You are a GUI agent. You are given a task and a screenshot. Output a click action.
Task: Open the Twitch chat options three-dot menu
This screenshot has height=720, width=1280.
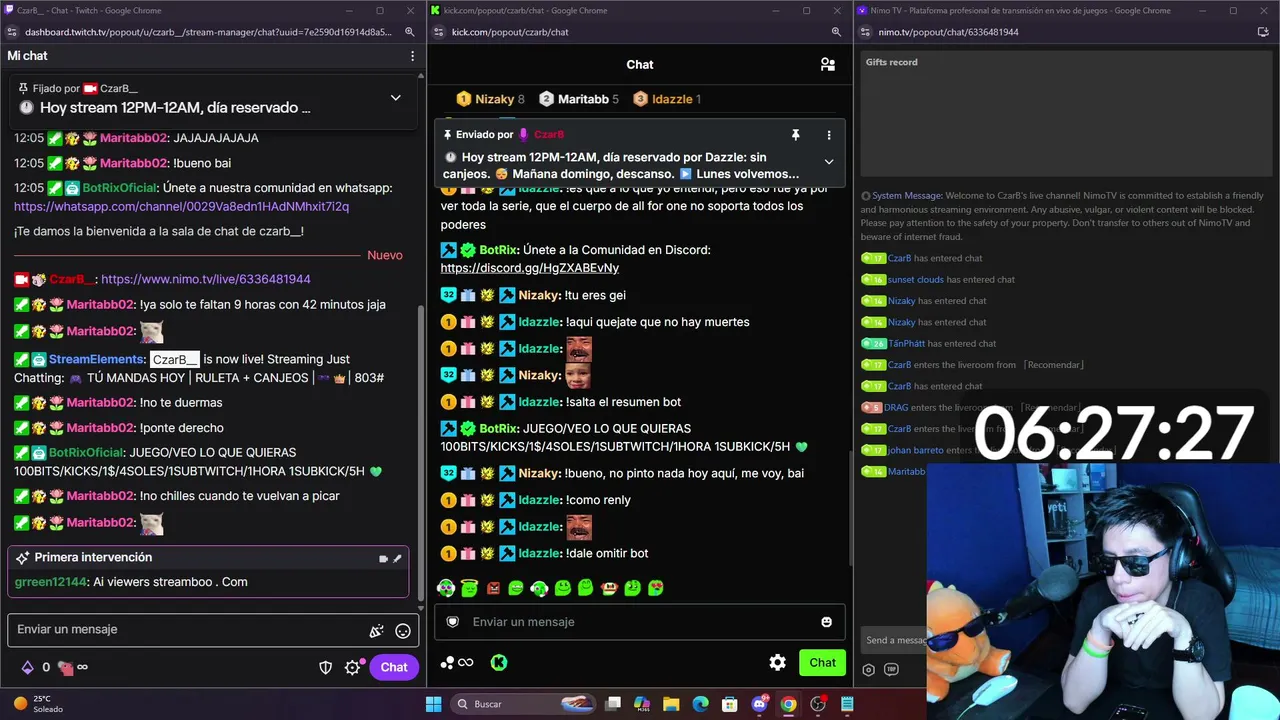(412, 56)
